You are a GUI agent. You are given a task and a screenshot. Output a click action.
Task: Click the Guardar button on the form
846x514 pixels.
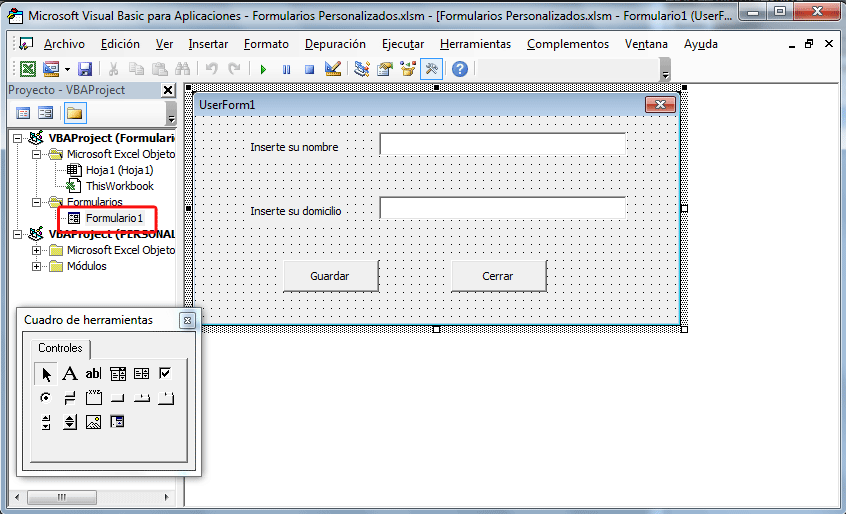point(330,276)
